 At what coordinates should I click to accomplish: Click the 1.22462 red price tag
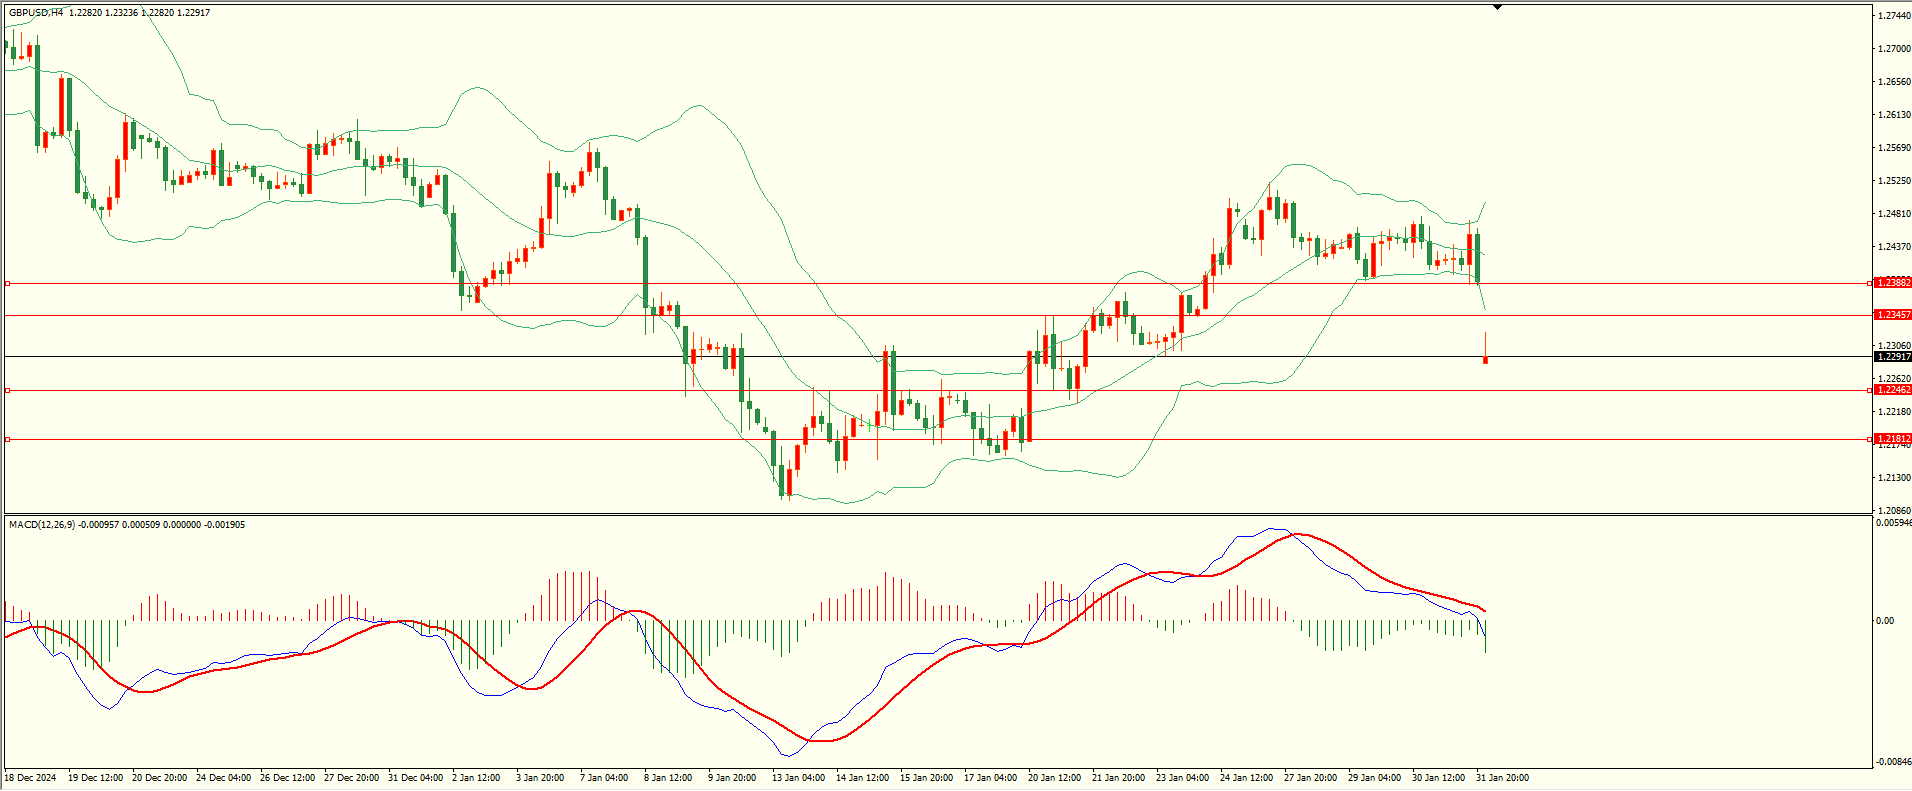click(1893, 390)
